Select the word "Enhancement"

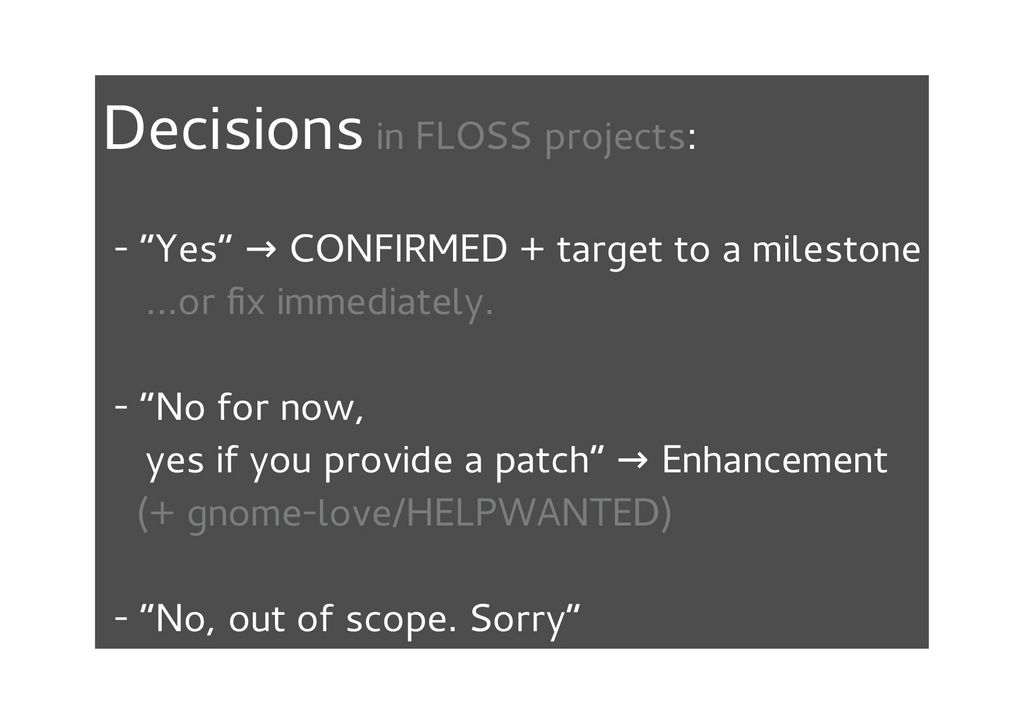pos(775,461)
